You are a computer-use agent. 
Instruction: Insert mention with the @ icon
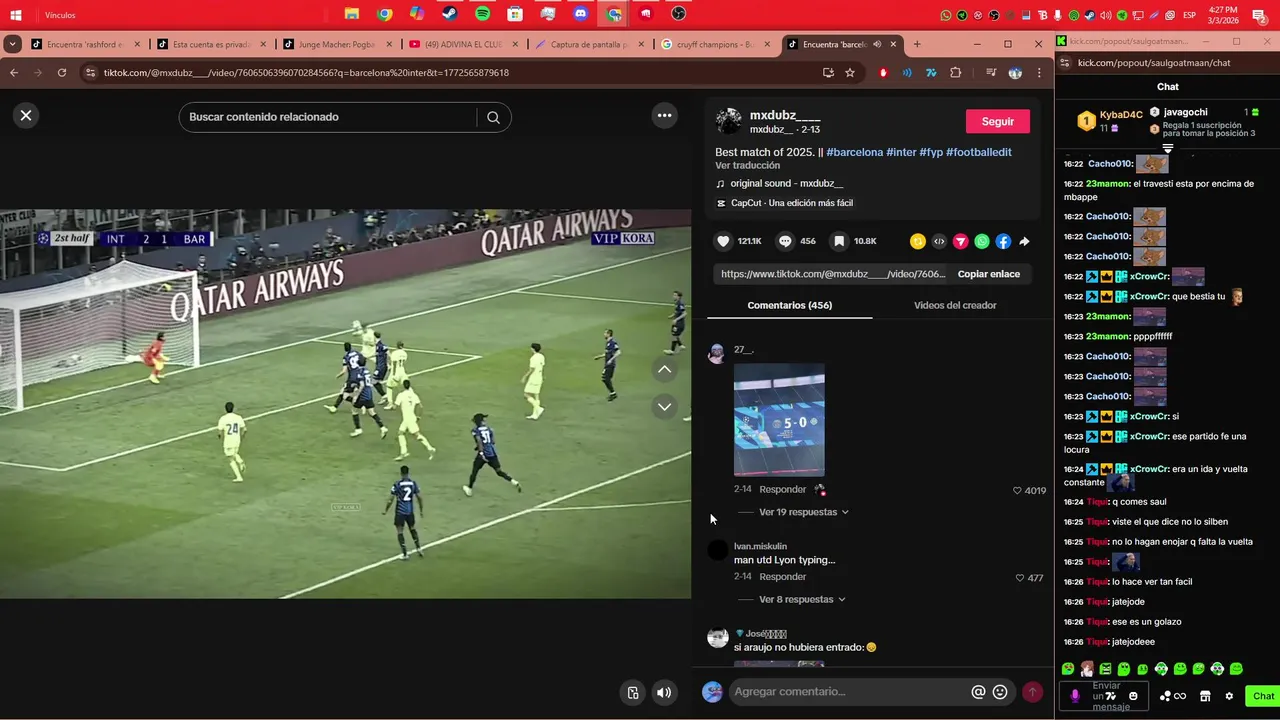pyautogui.click(x=978, y=692)
